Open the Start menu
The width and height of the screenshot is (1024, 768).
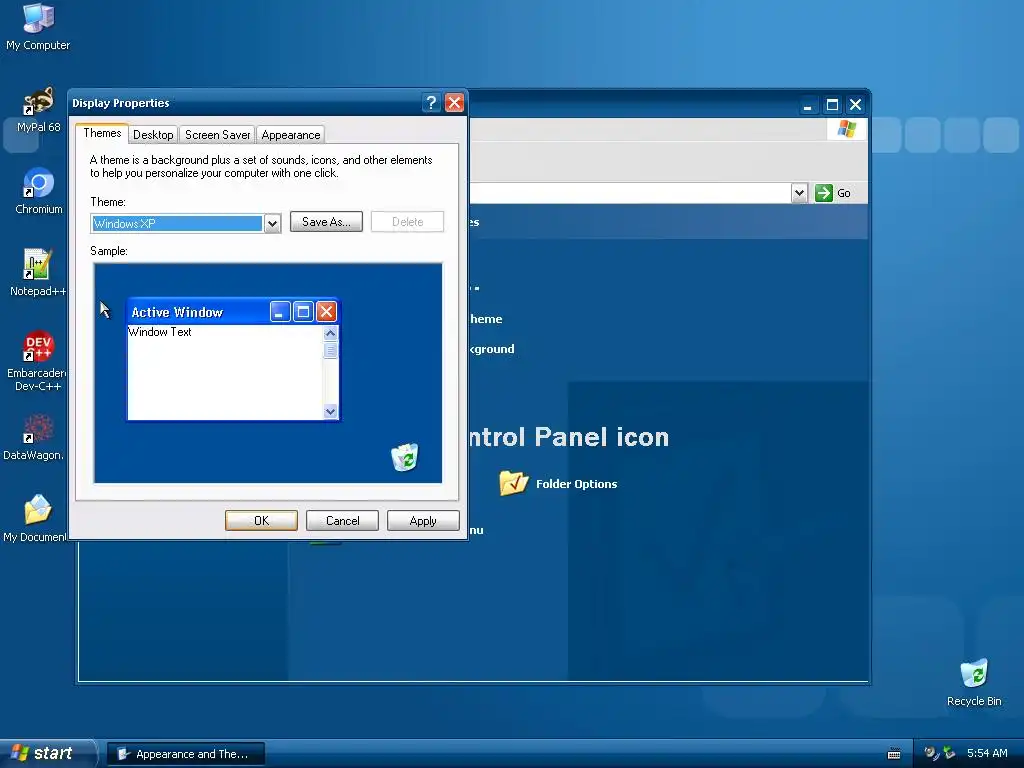47,753
